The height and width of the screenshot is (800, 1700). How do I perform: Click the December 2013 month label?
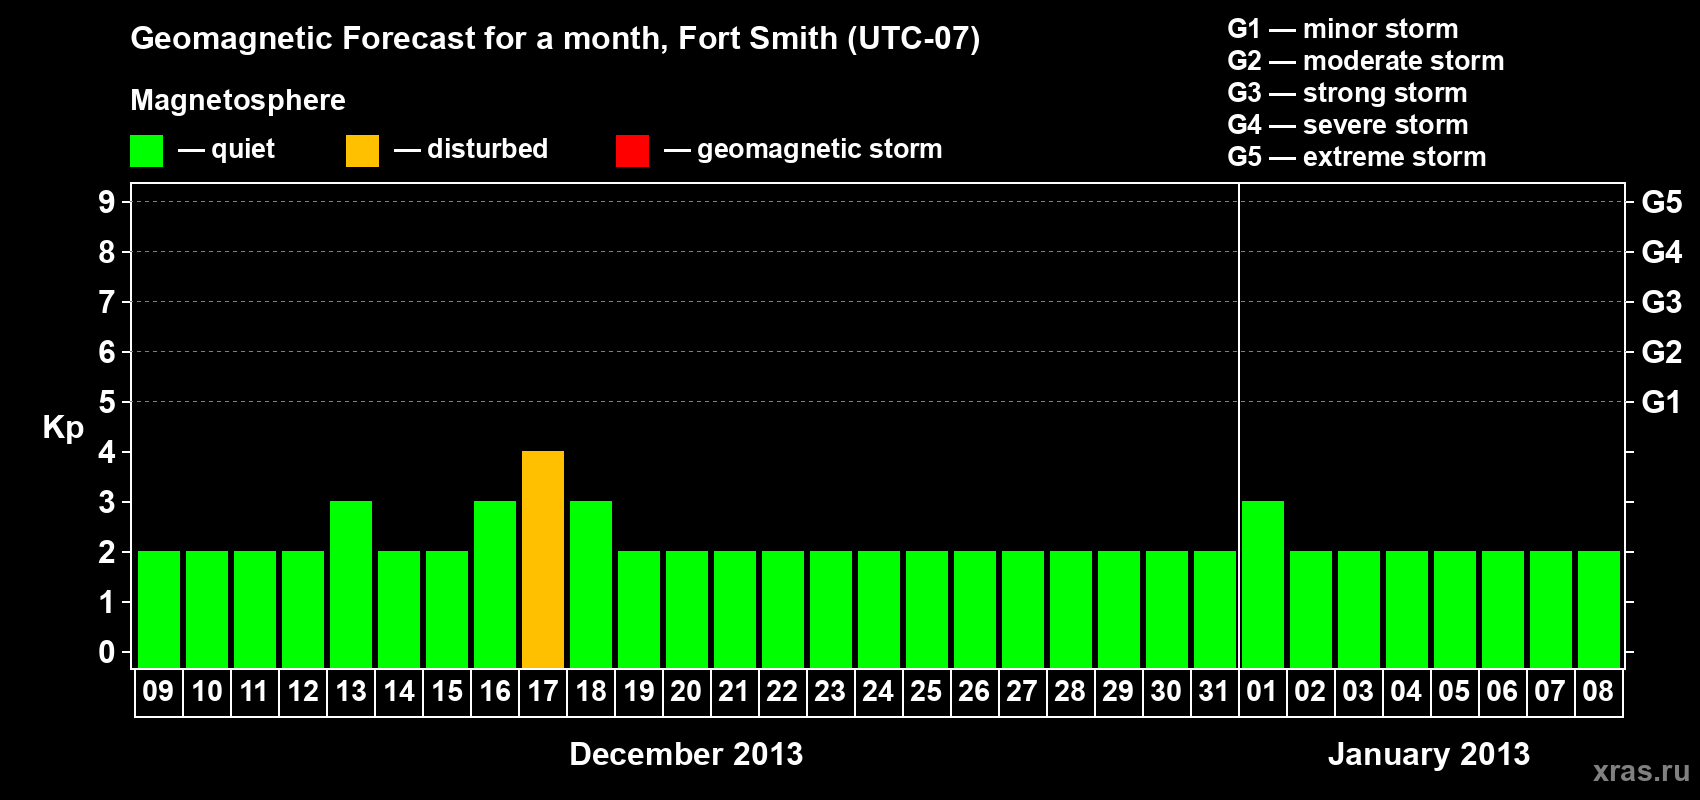click(686, 754)
